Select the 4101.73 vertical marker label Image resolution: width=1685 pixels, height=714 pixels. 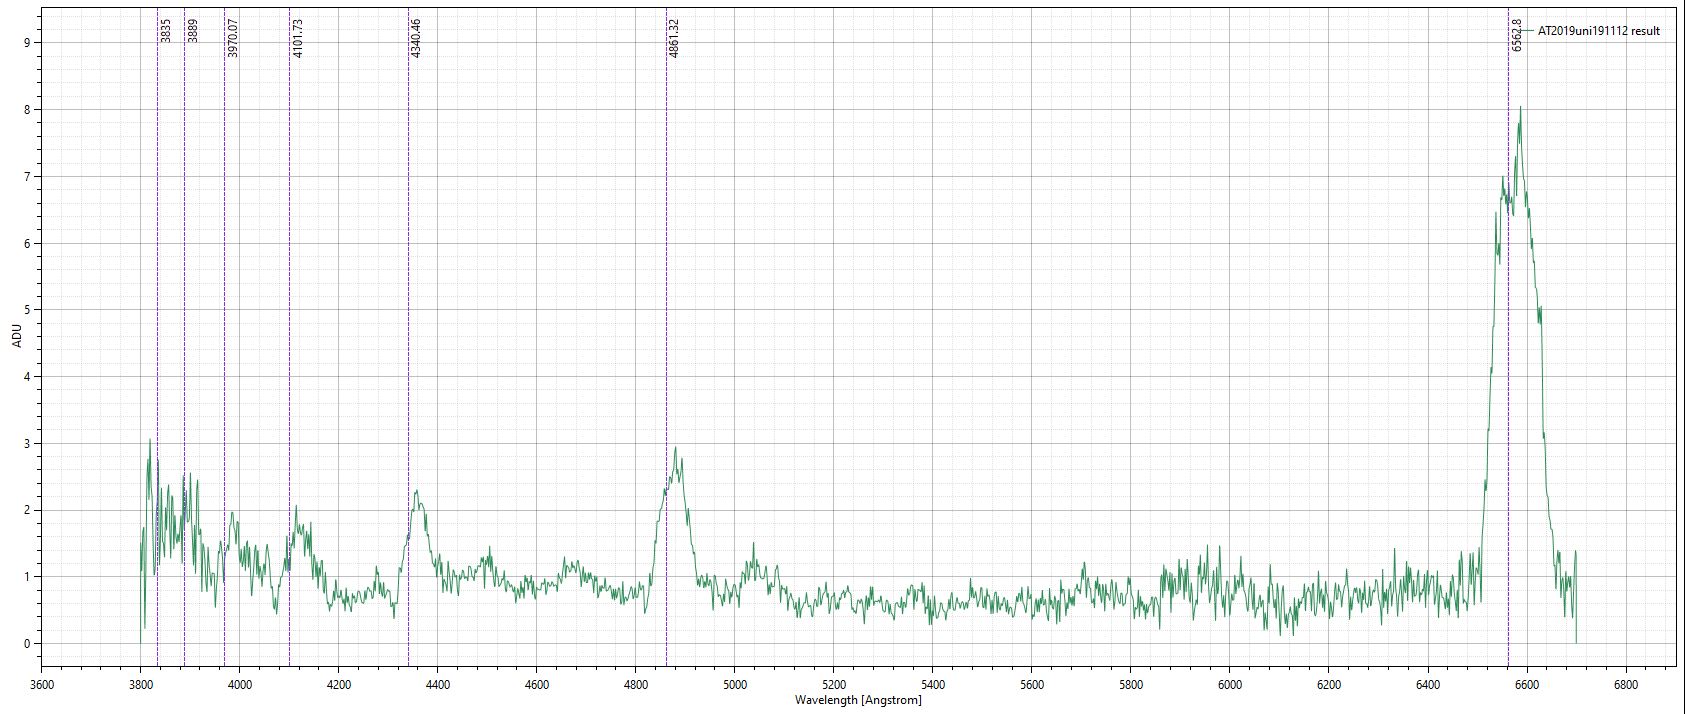click(x=298, y=38)
